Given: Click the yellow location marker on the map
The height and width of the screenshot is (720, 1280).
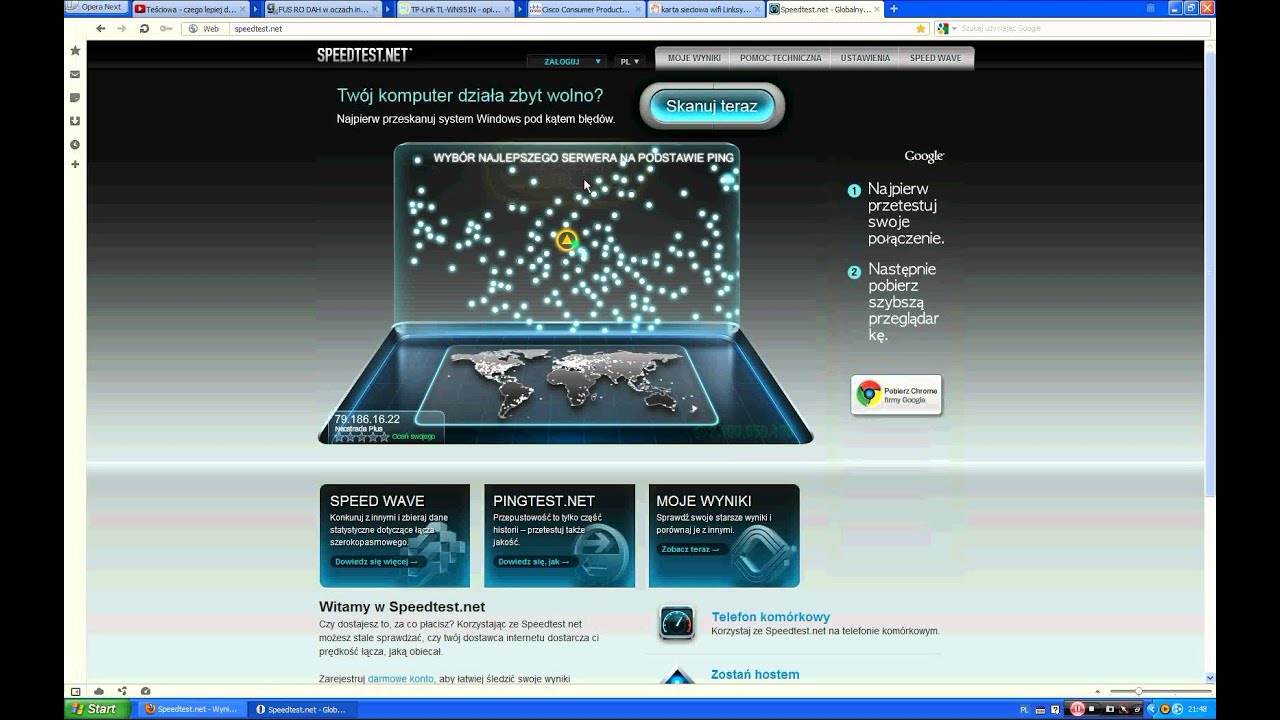Looking at the screenshot, I should click(x=567, y=240).
